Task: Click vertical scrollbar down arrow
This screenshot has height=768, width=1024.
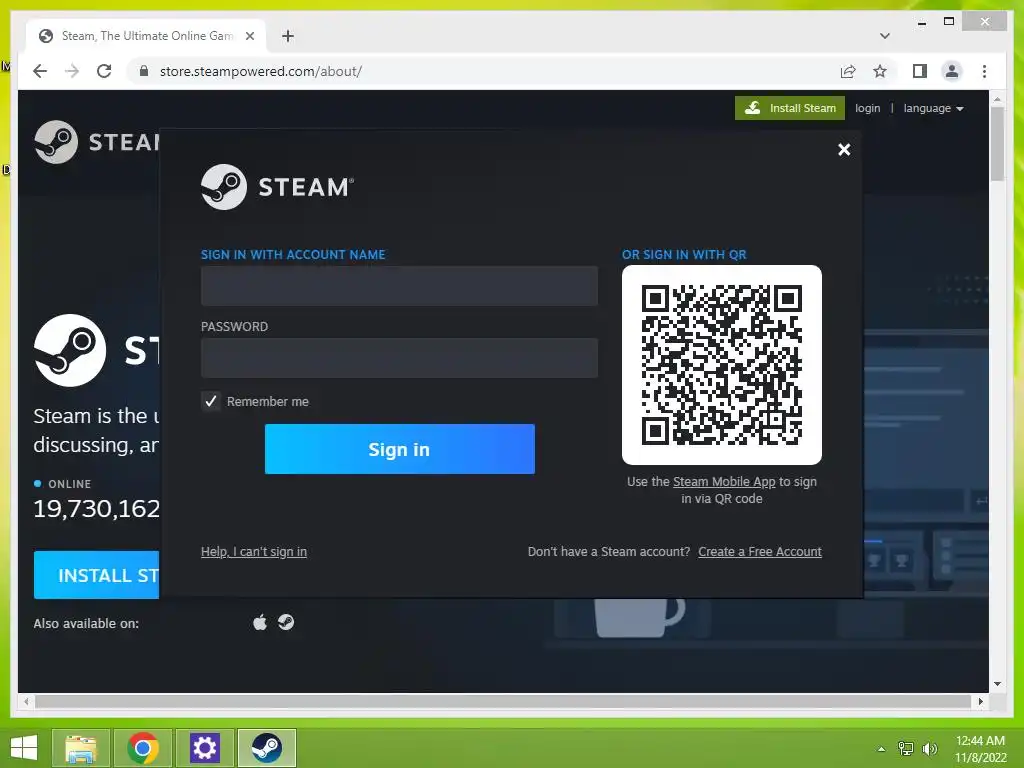Action: click(x=997, y=684)
